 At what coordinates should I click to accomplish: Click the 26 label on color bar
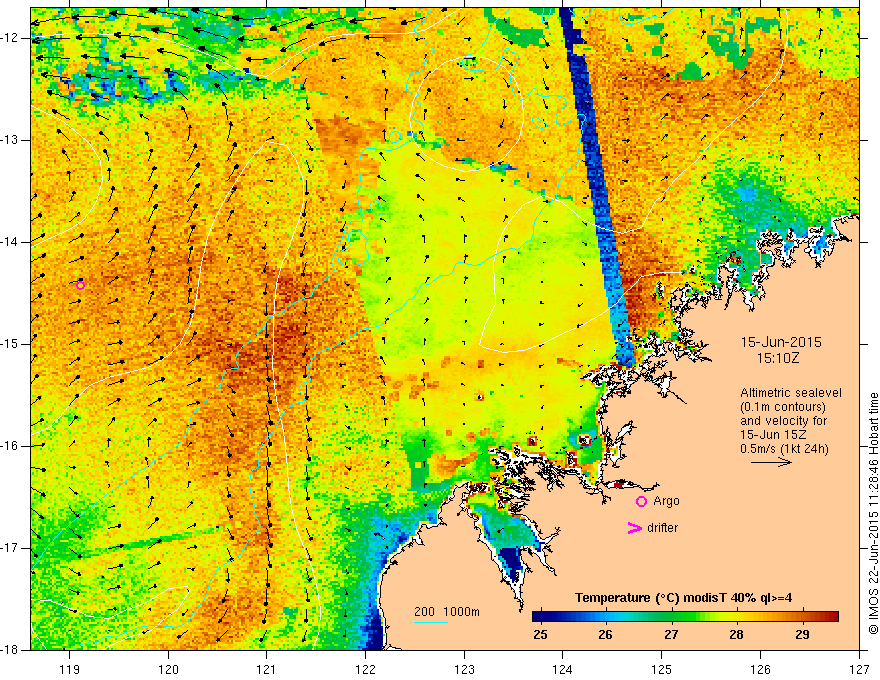[x=605, y=635]
